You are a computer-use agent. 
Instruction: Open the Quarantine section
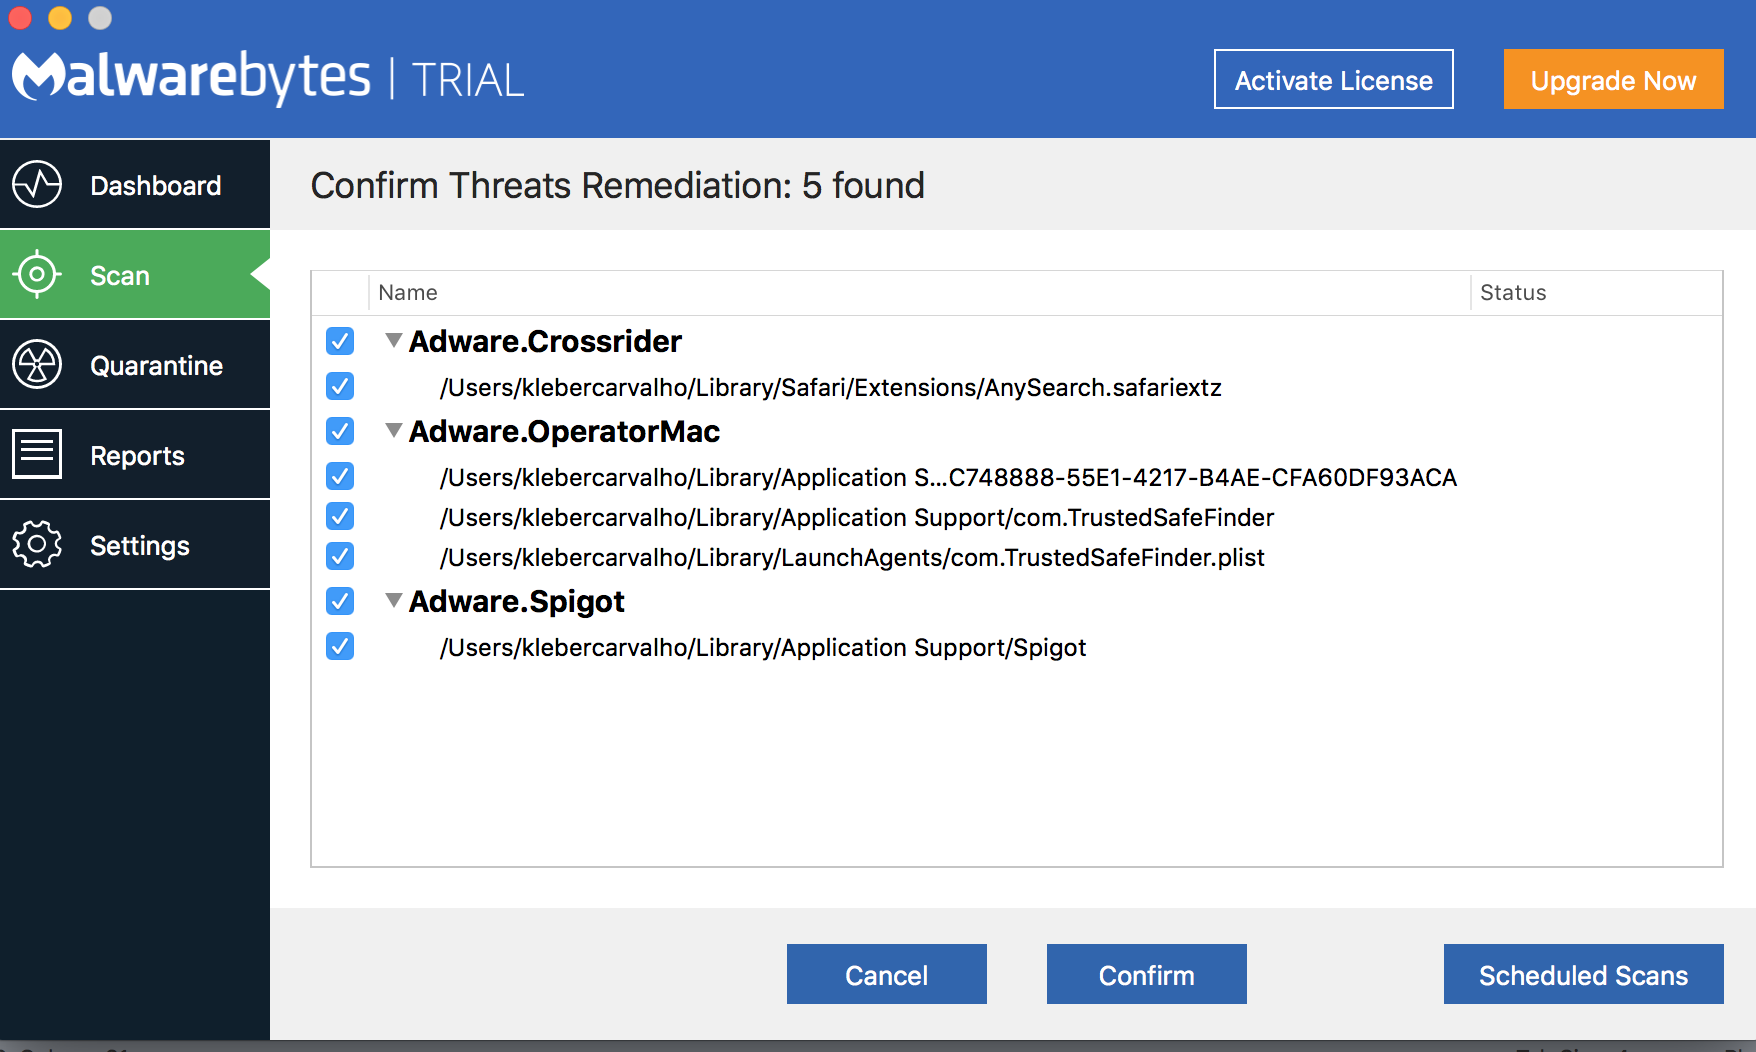coord(156,365)
